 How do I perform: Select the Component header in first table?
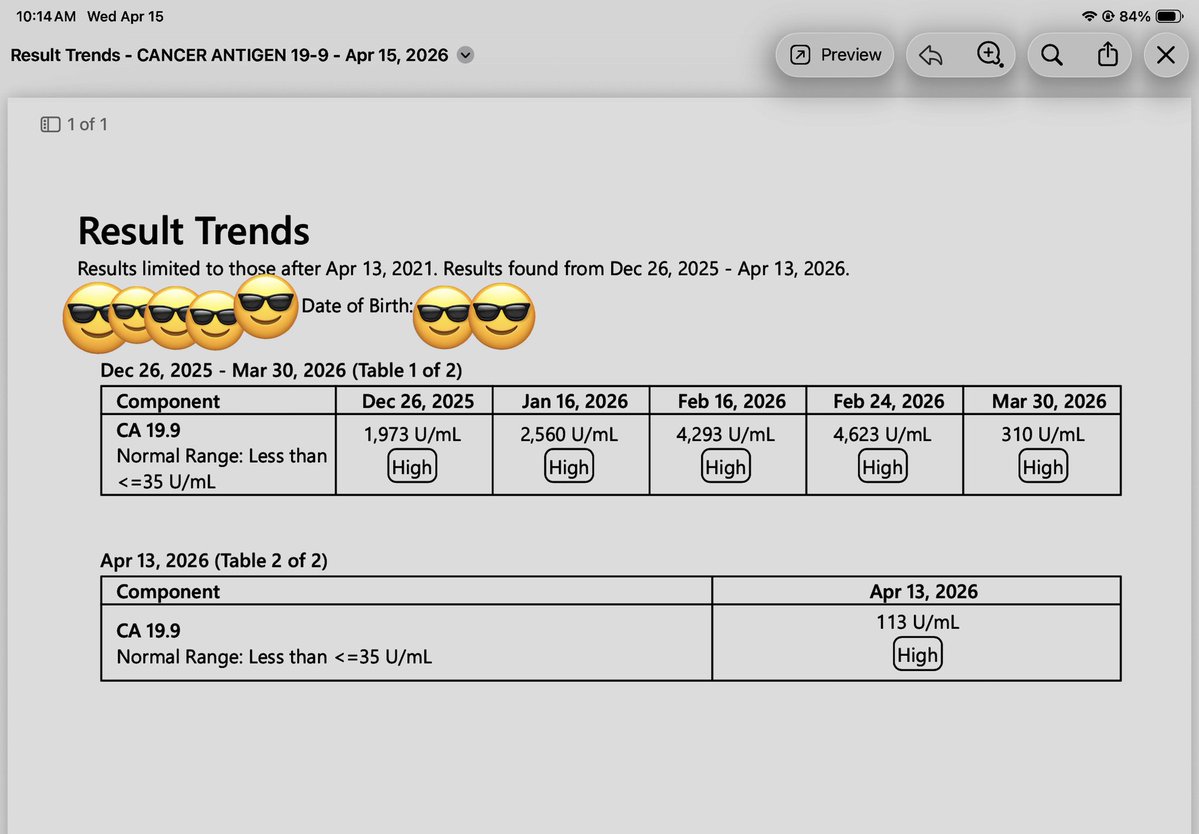click(167, 401)
